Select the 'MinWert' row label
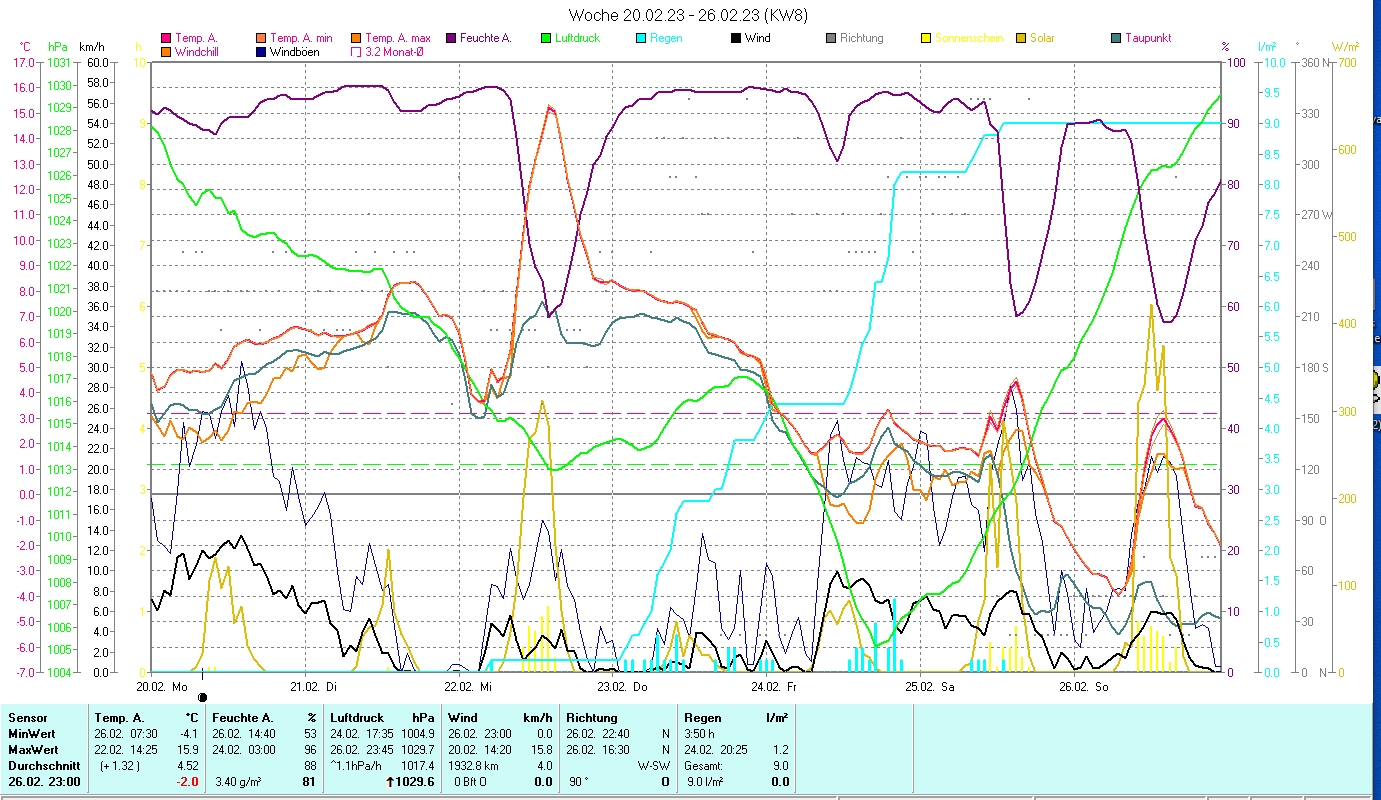Image resolution: width=1381 pixels, height=800 pixels. 31,733
